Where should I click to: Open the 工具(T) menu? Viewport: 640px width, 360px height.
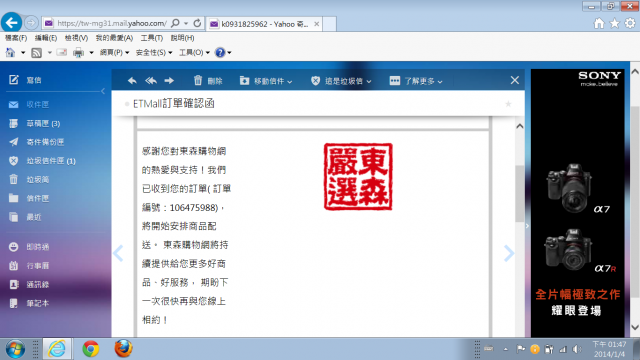click(152, 38)
